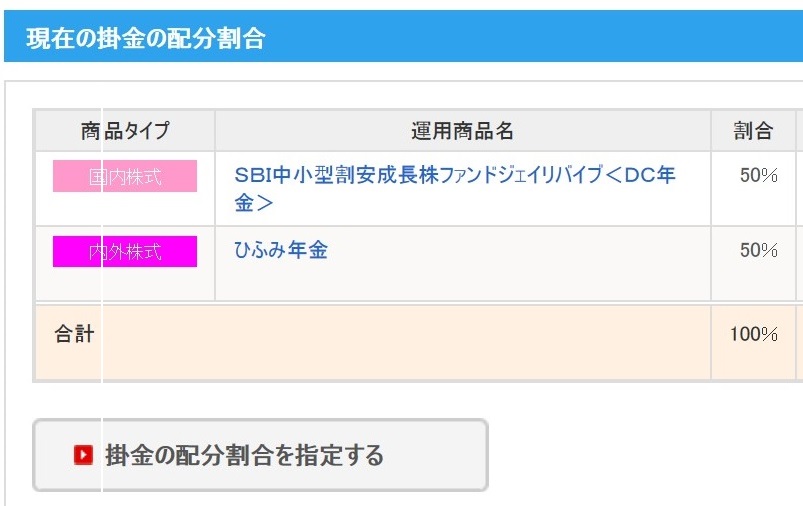The image size is (803, 506).
Task: Click the 50% ratio for the SBI fund
Action: point(758,175)
